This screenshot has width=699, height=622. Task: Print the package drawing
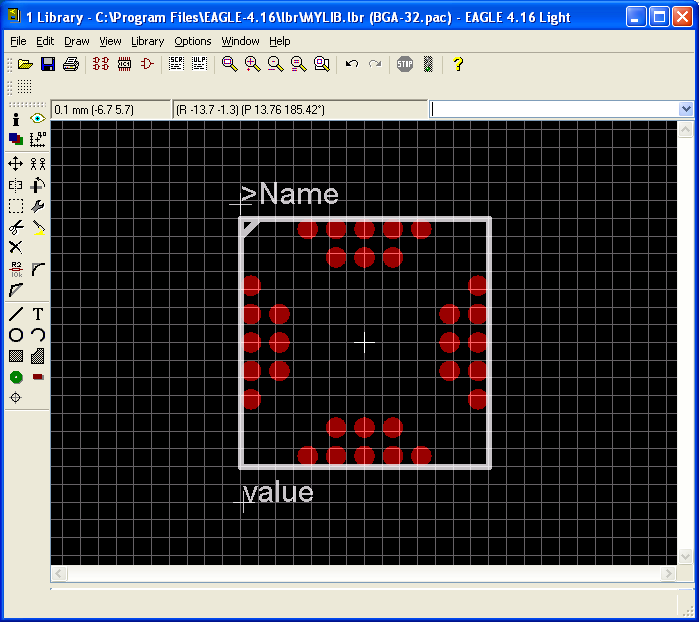(x=71, y=64)
